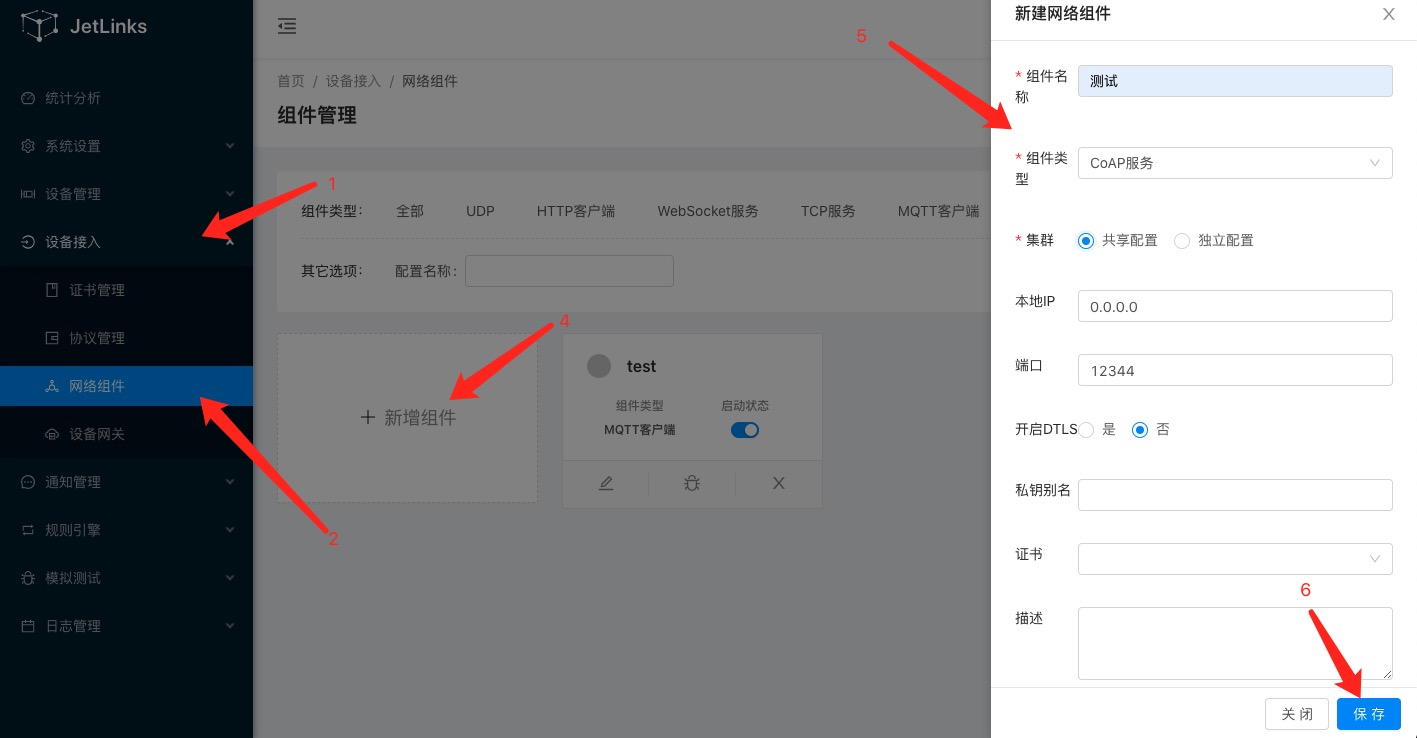Click the 协议管理 icon
This screenshot has height=738, width=1417.
[x=52, y=338]
